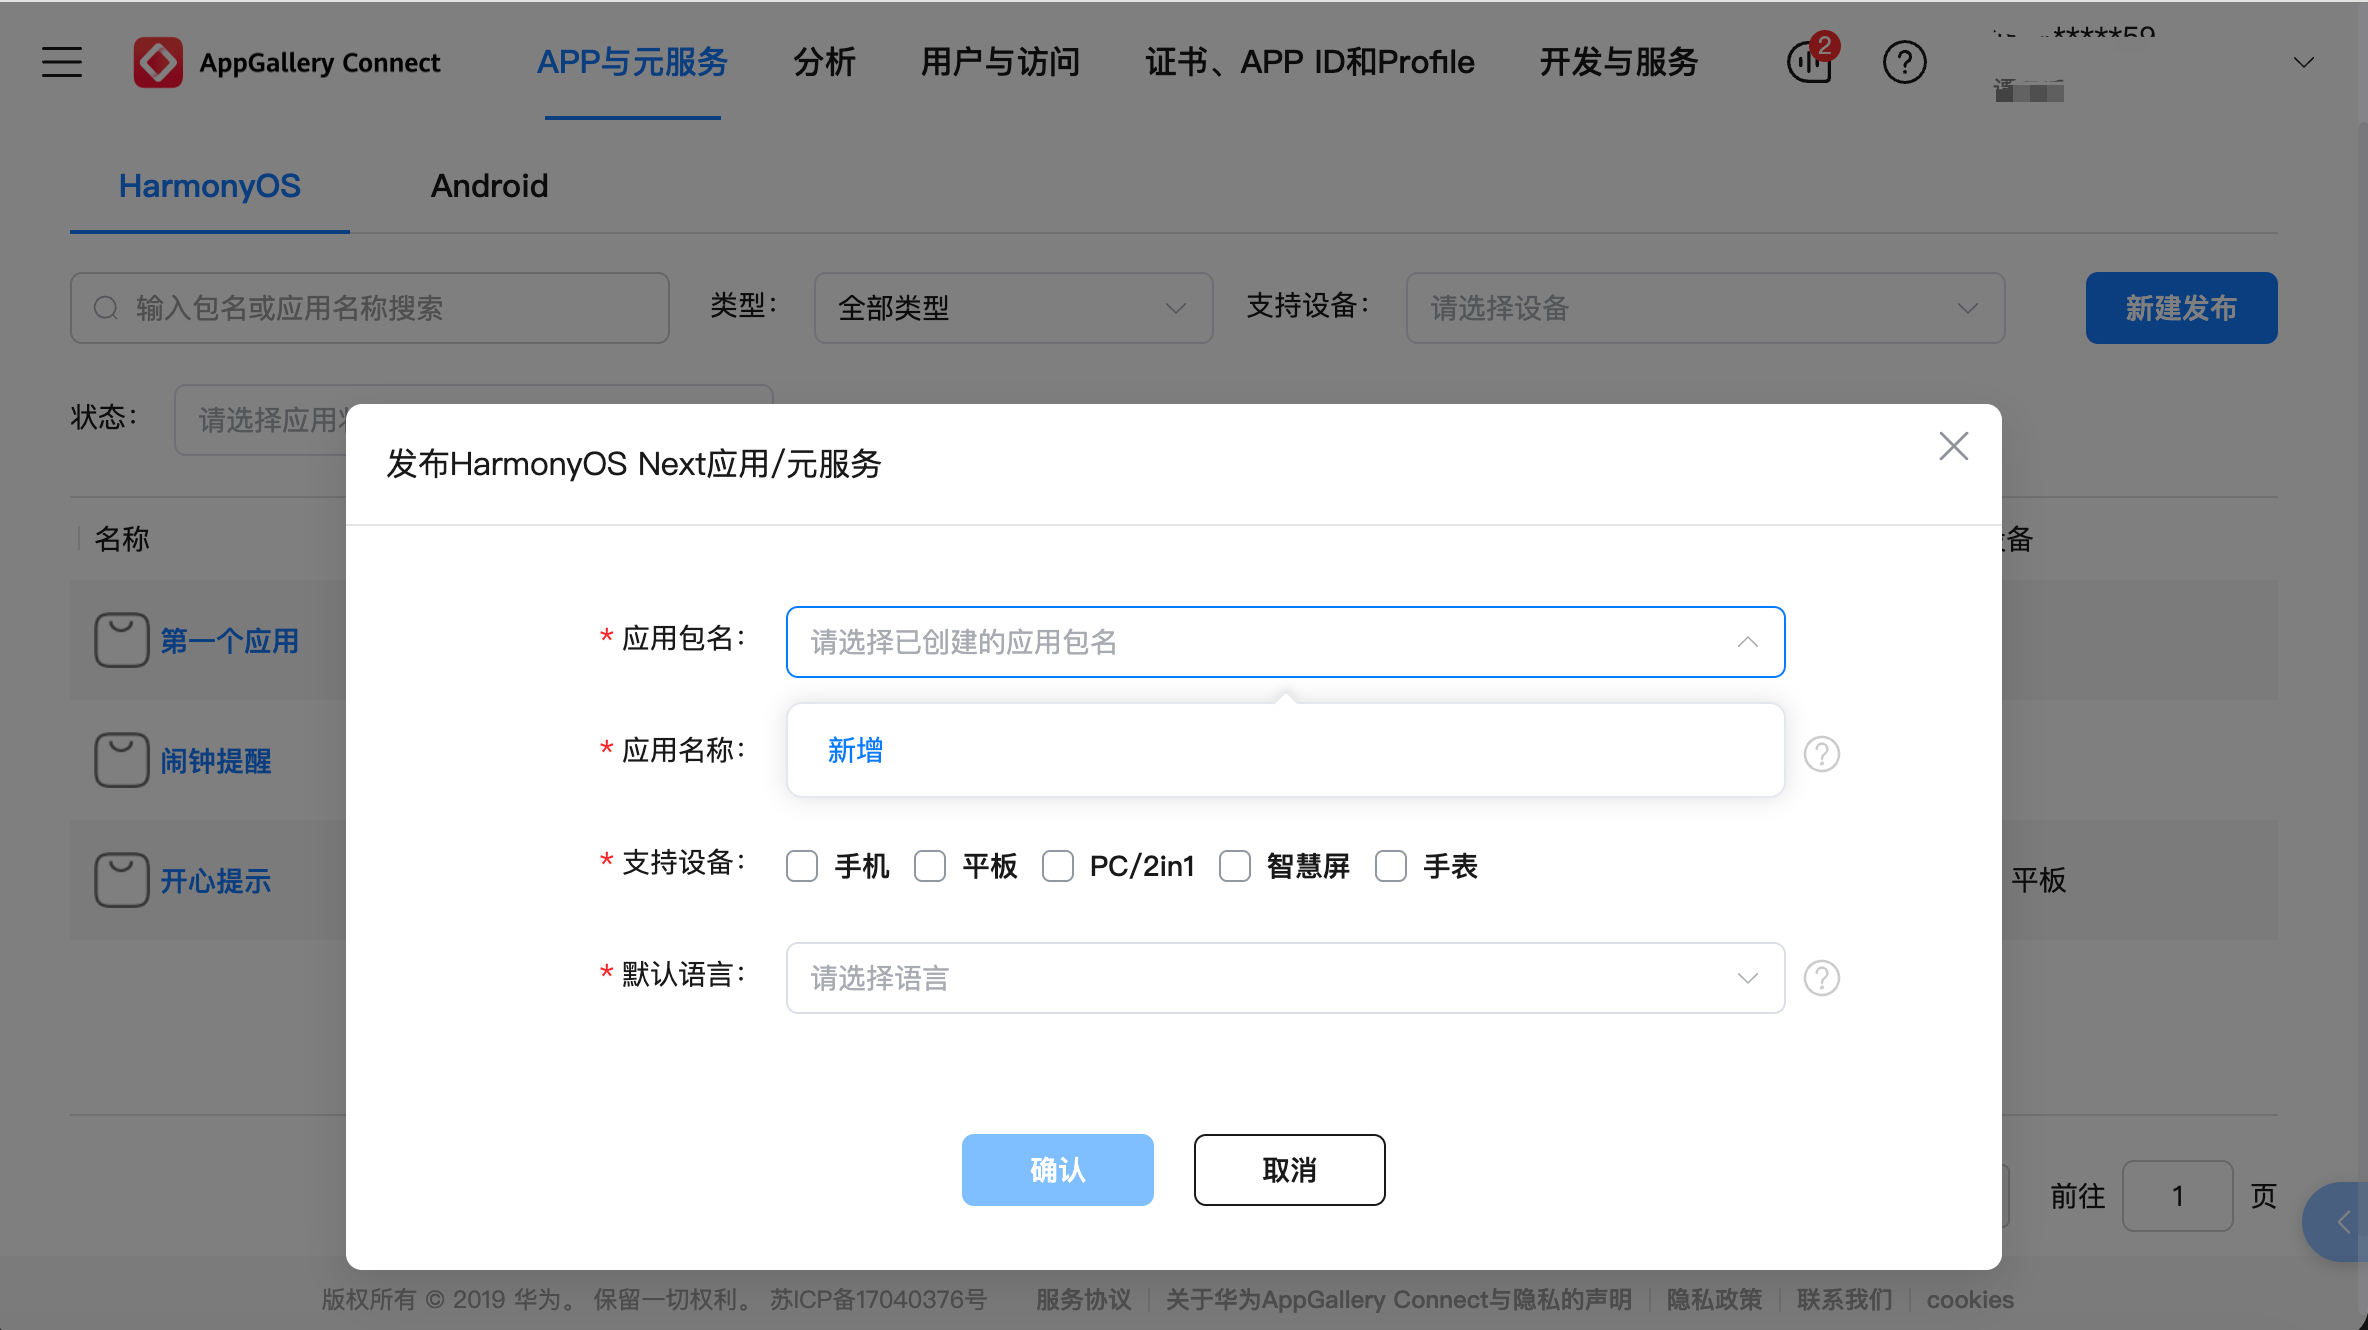2368x1330 pixels.
Task: Open the hamburger menu icon
Action: (x=62, y=62)
